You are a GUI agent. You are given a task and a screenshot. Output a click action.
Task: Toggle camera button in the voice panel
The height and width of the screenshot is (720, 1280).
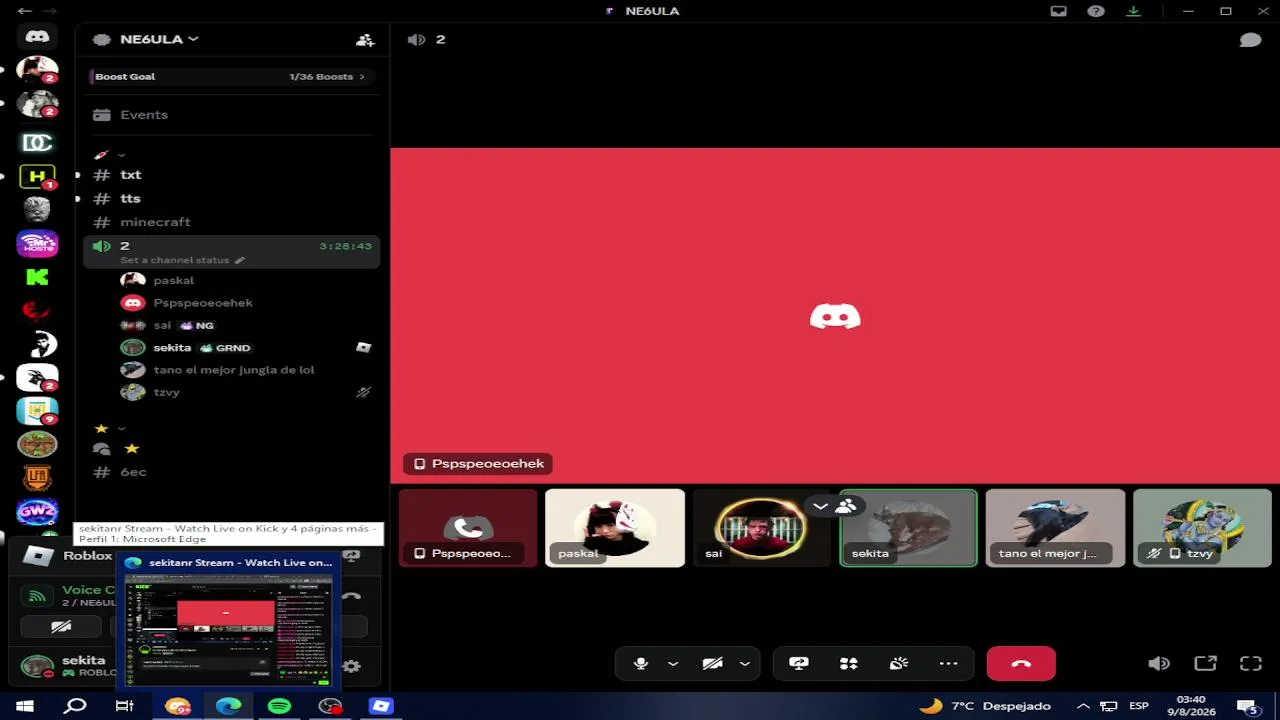coord(61,627)
